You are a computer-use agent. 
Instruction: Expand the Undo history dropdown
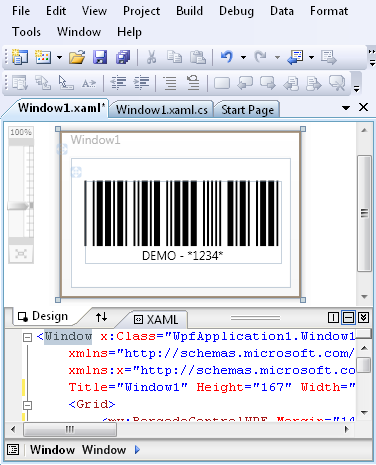243,57
